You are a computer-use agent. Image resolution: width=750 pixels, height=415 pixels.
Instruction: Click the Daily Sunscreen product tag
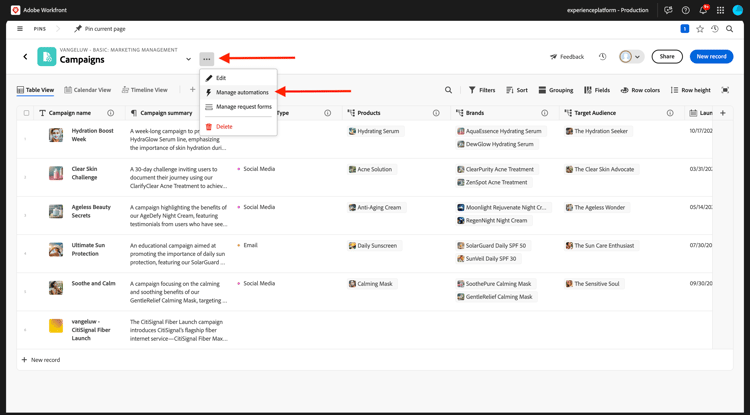375,246
